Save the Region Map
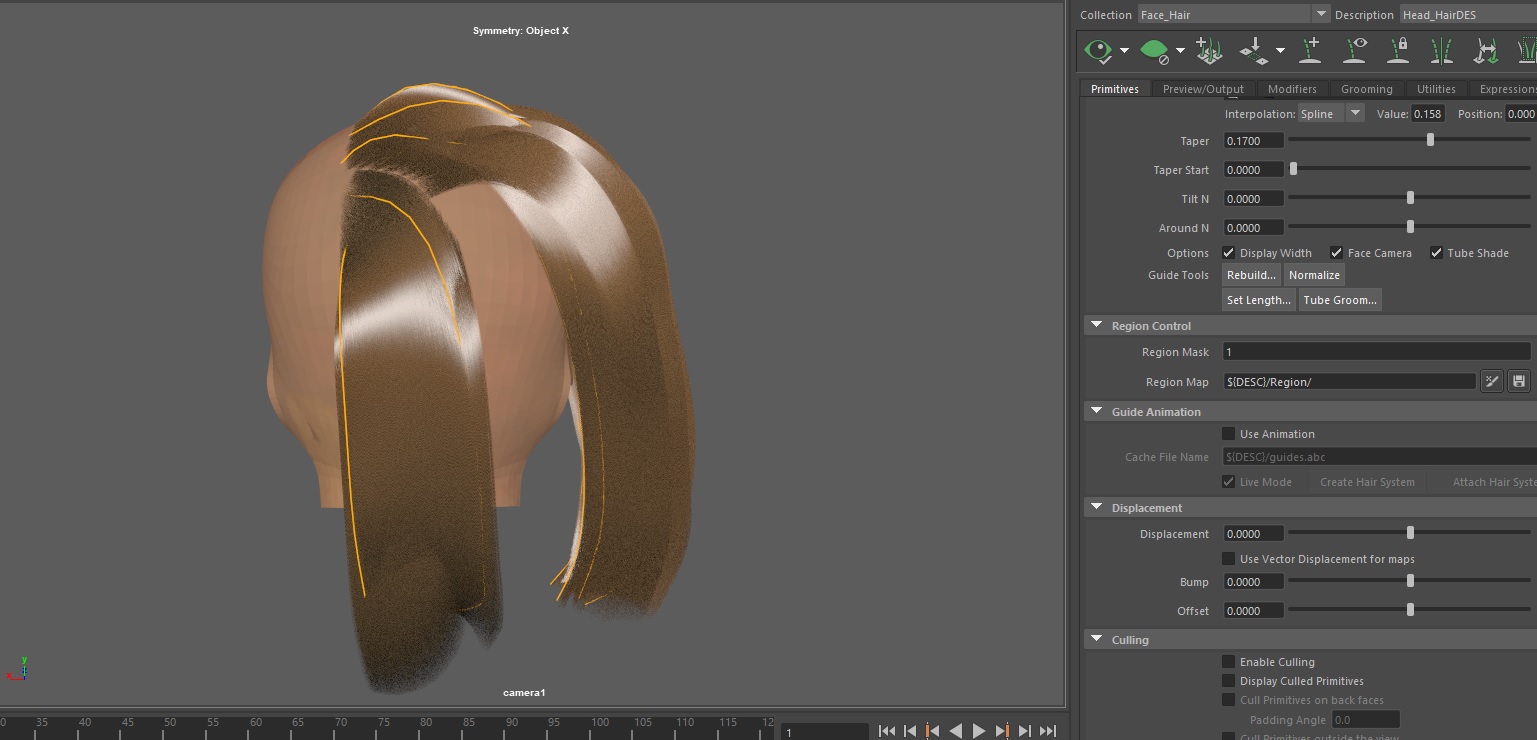This screenshot has height=740, width=1537. (x=1519, y=381)
